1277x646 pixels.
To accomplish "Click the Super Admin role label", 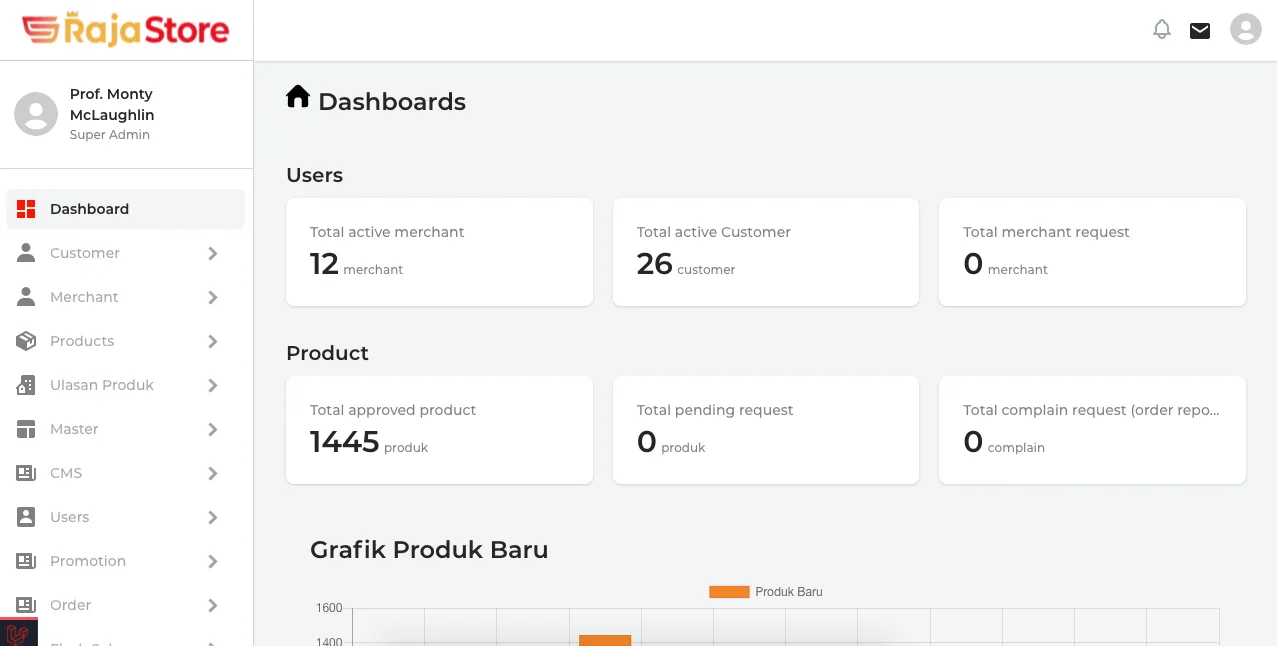I will point(110,135).
